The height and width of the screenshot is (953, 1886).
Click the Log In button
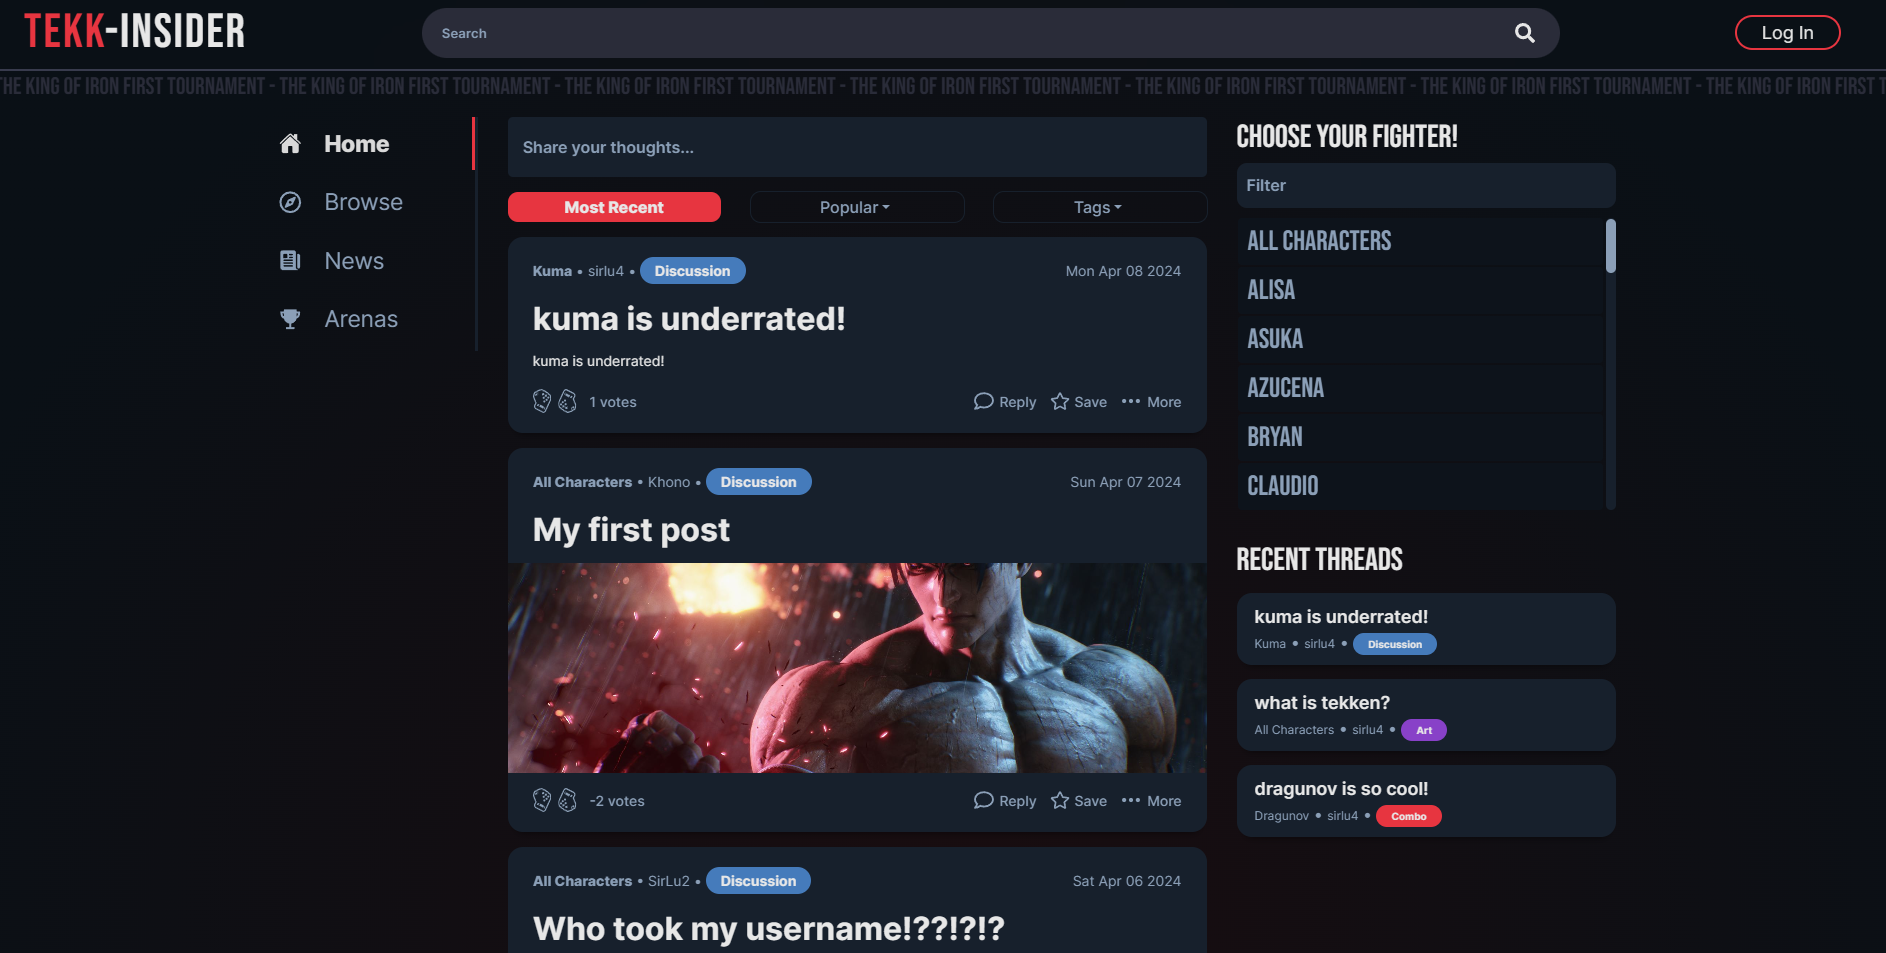tap(1787, 32)
